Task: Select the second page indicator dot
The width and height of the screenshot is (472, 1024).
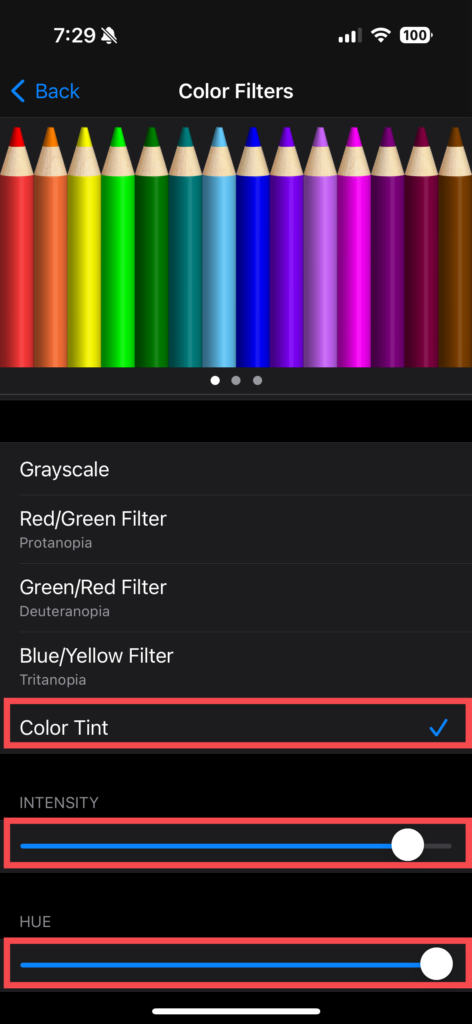Action: point(236,380)
